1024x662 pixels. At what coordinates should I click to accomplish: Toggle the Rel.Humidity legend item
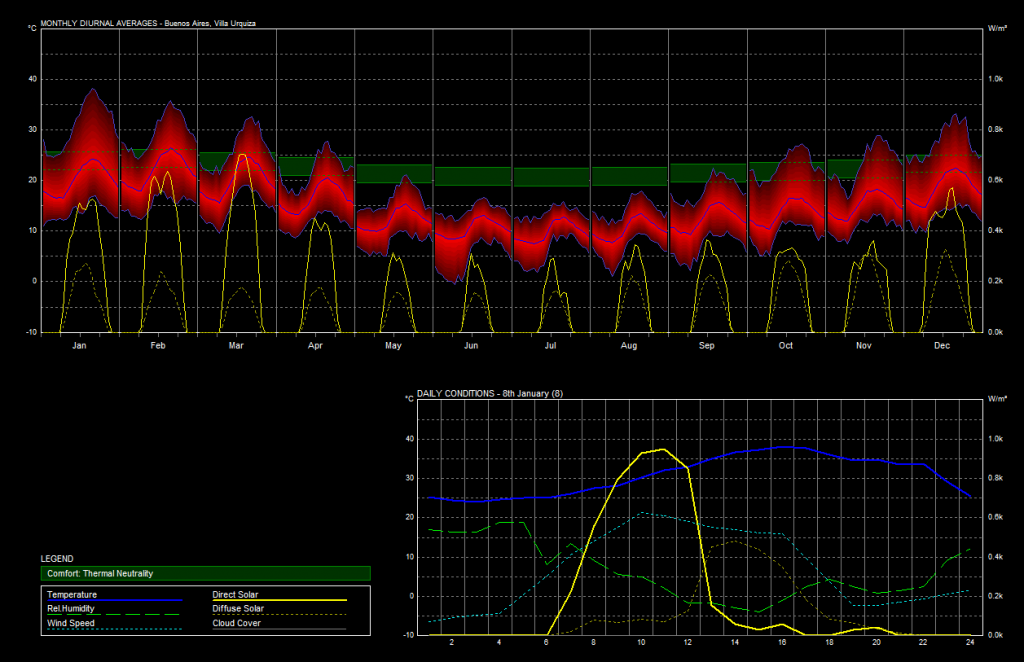(x=69, y=609)
